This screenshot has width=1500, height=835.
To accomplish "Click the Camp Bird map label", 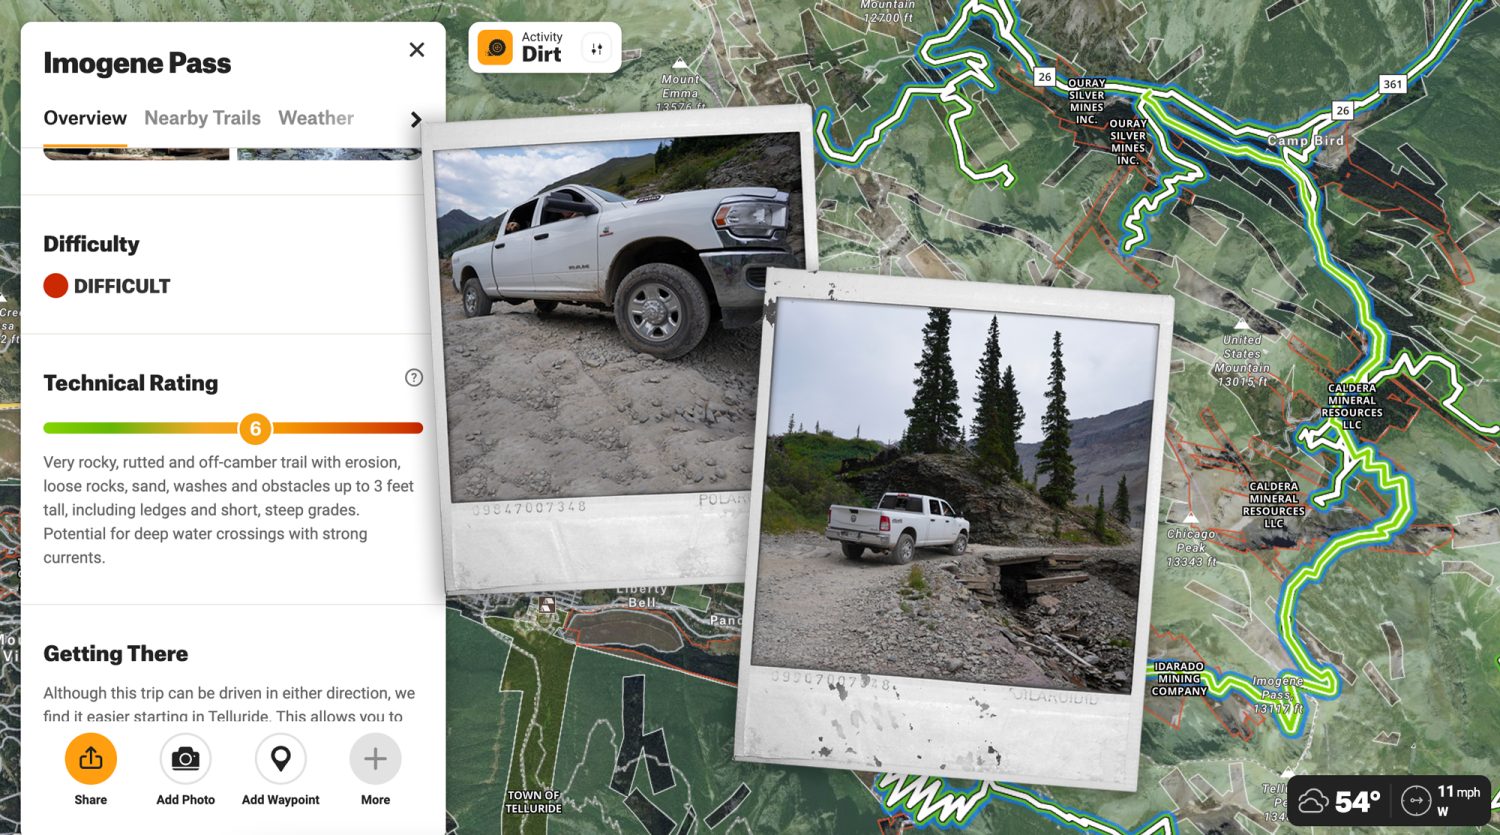I will [x=1305, y=141].
